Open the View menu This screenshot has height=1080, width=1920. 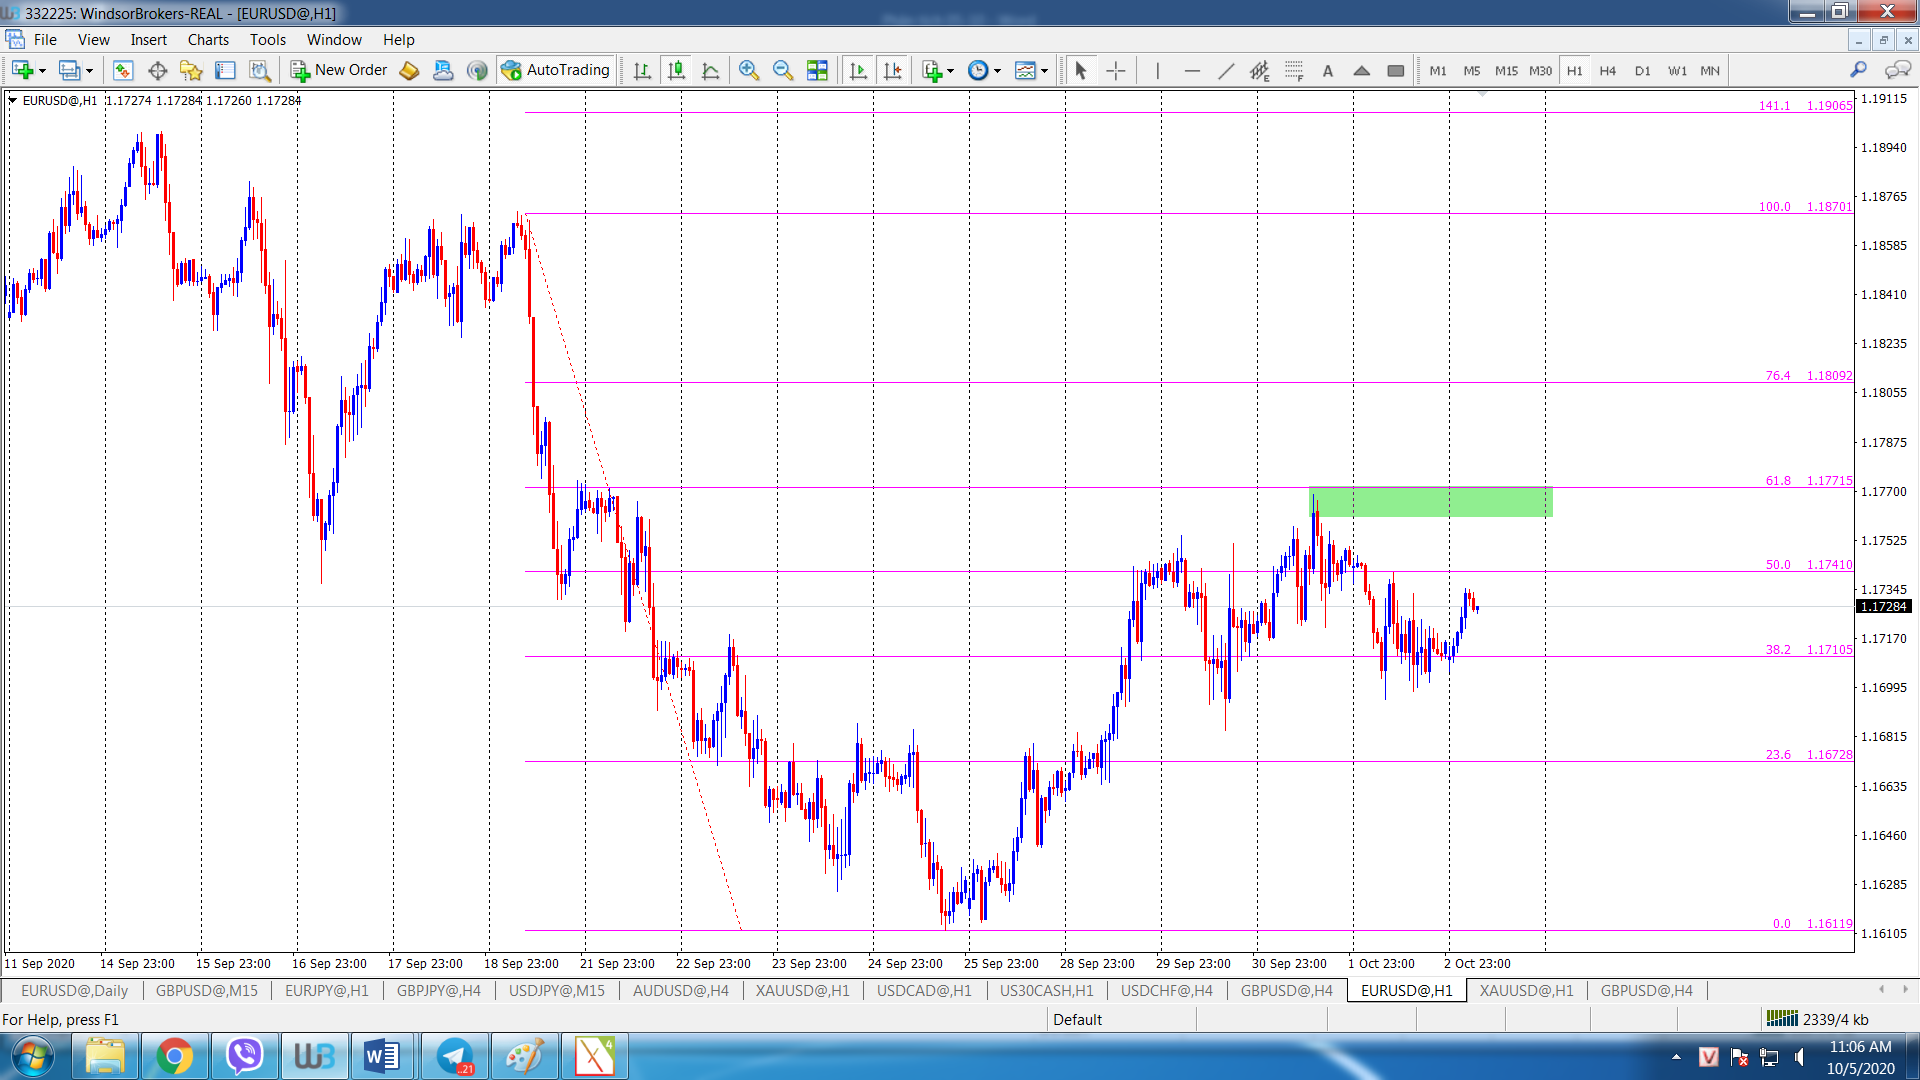click(94, 40)
